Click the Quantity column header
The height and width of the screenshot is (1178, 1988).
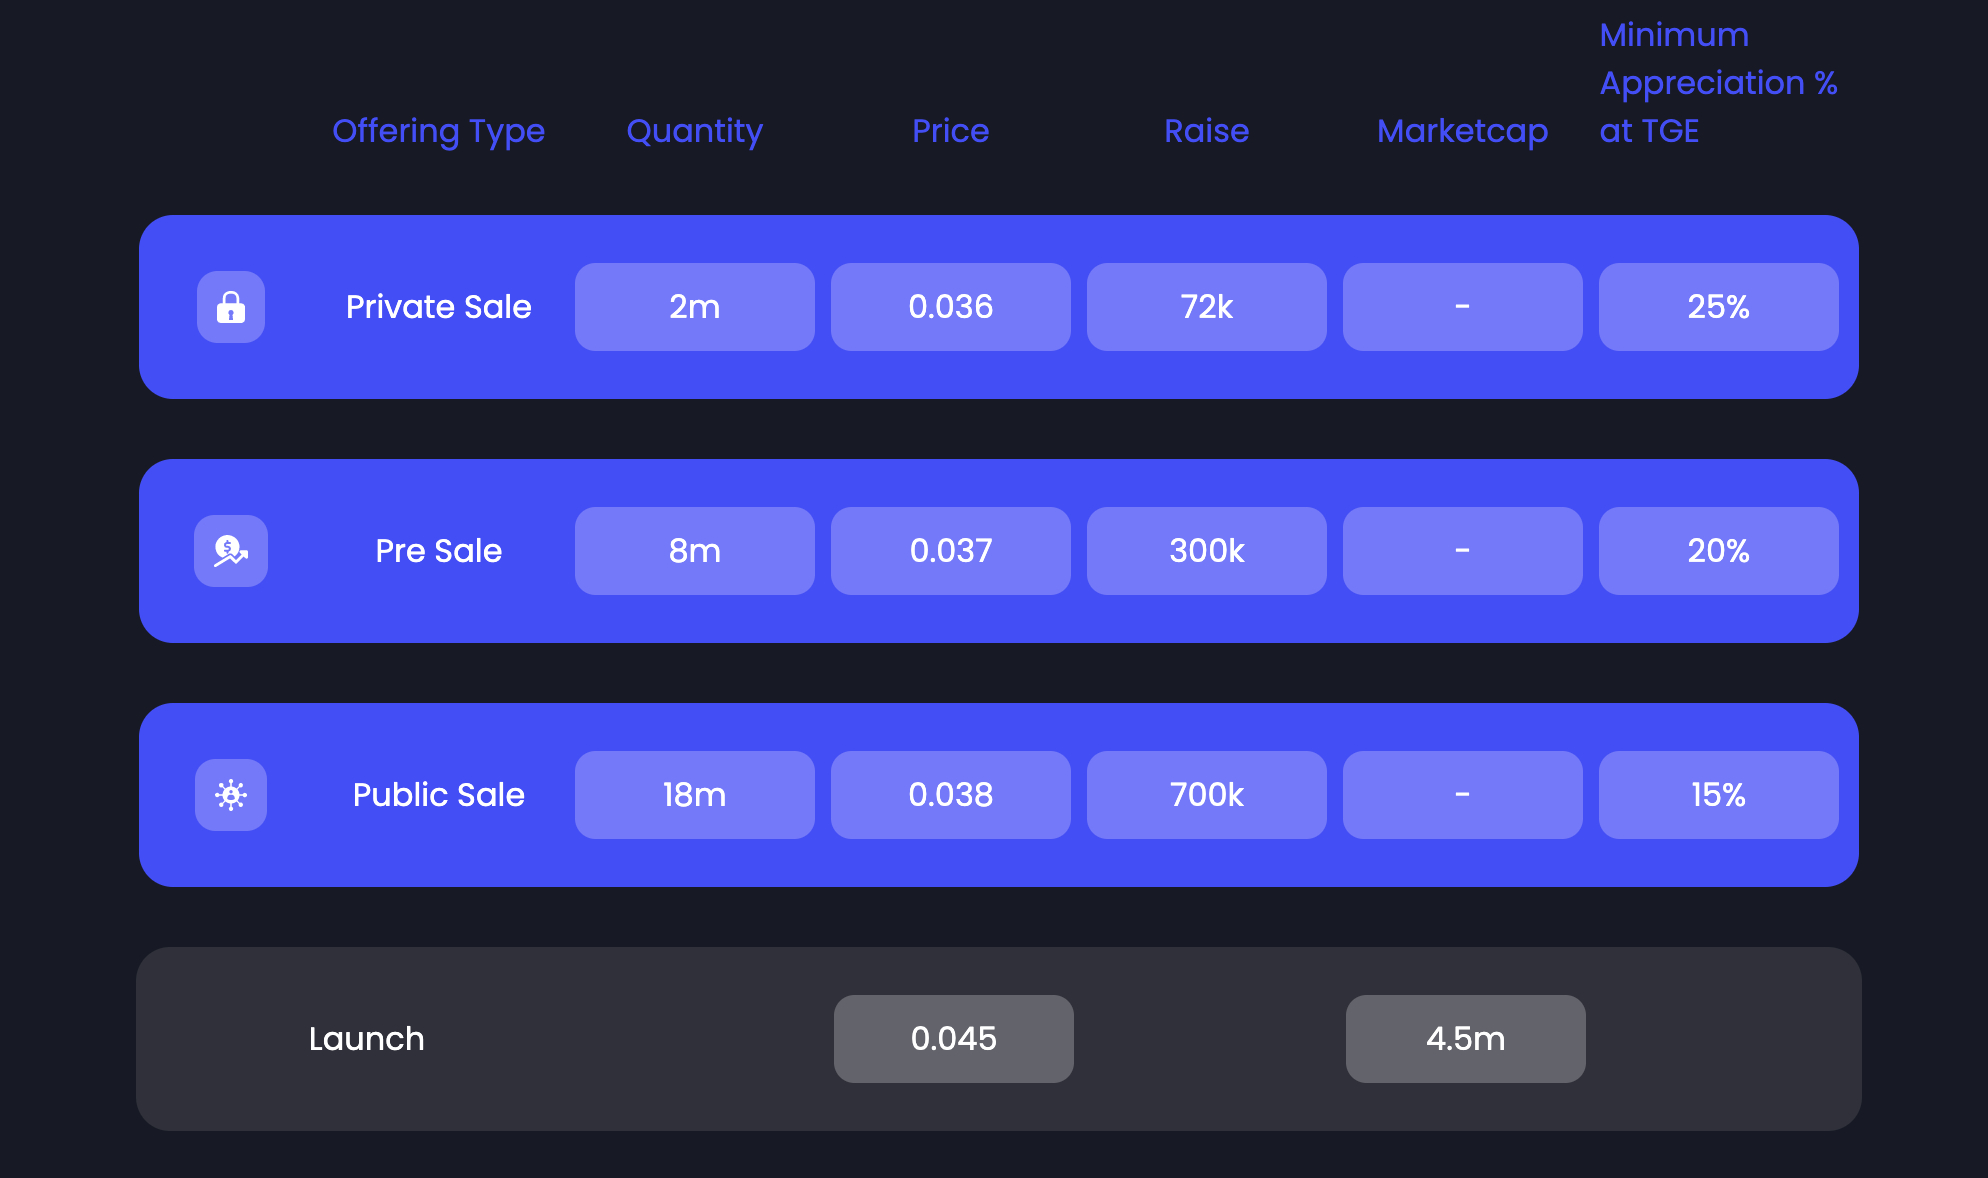(694, 131)
